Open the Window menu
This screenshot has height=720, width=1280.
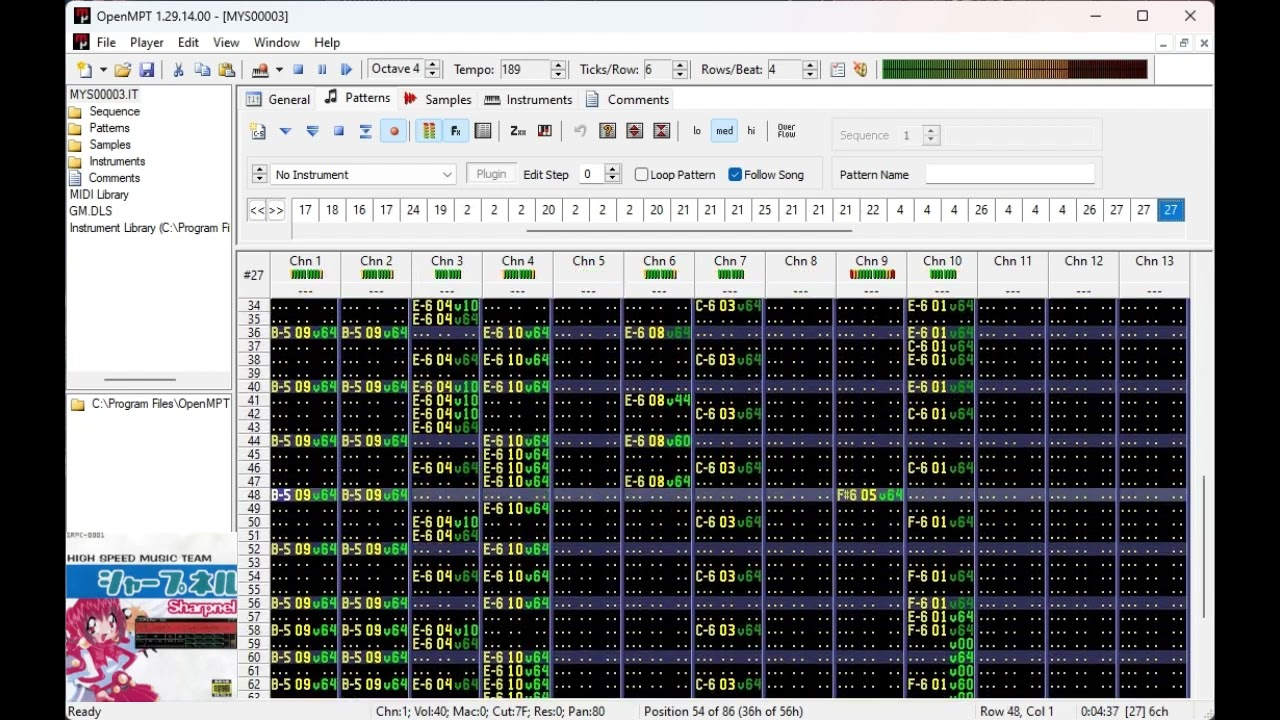click(277, 43)
